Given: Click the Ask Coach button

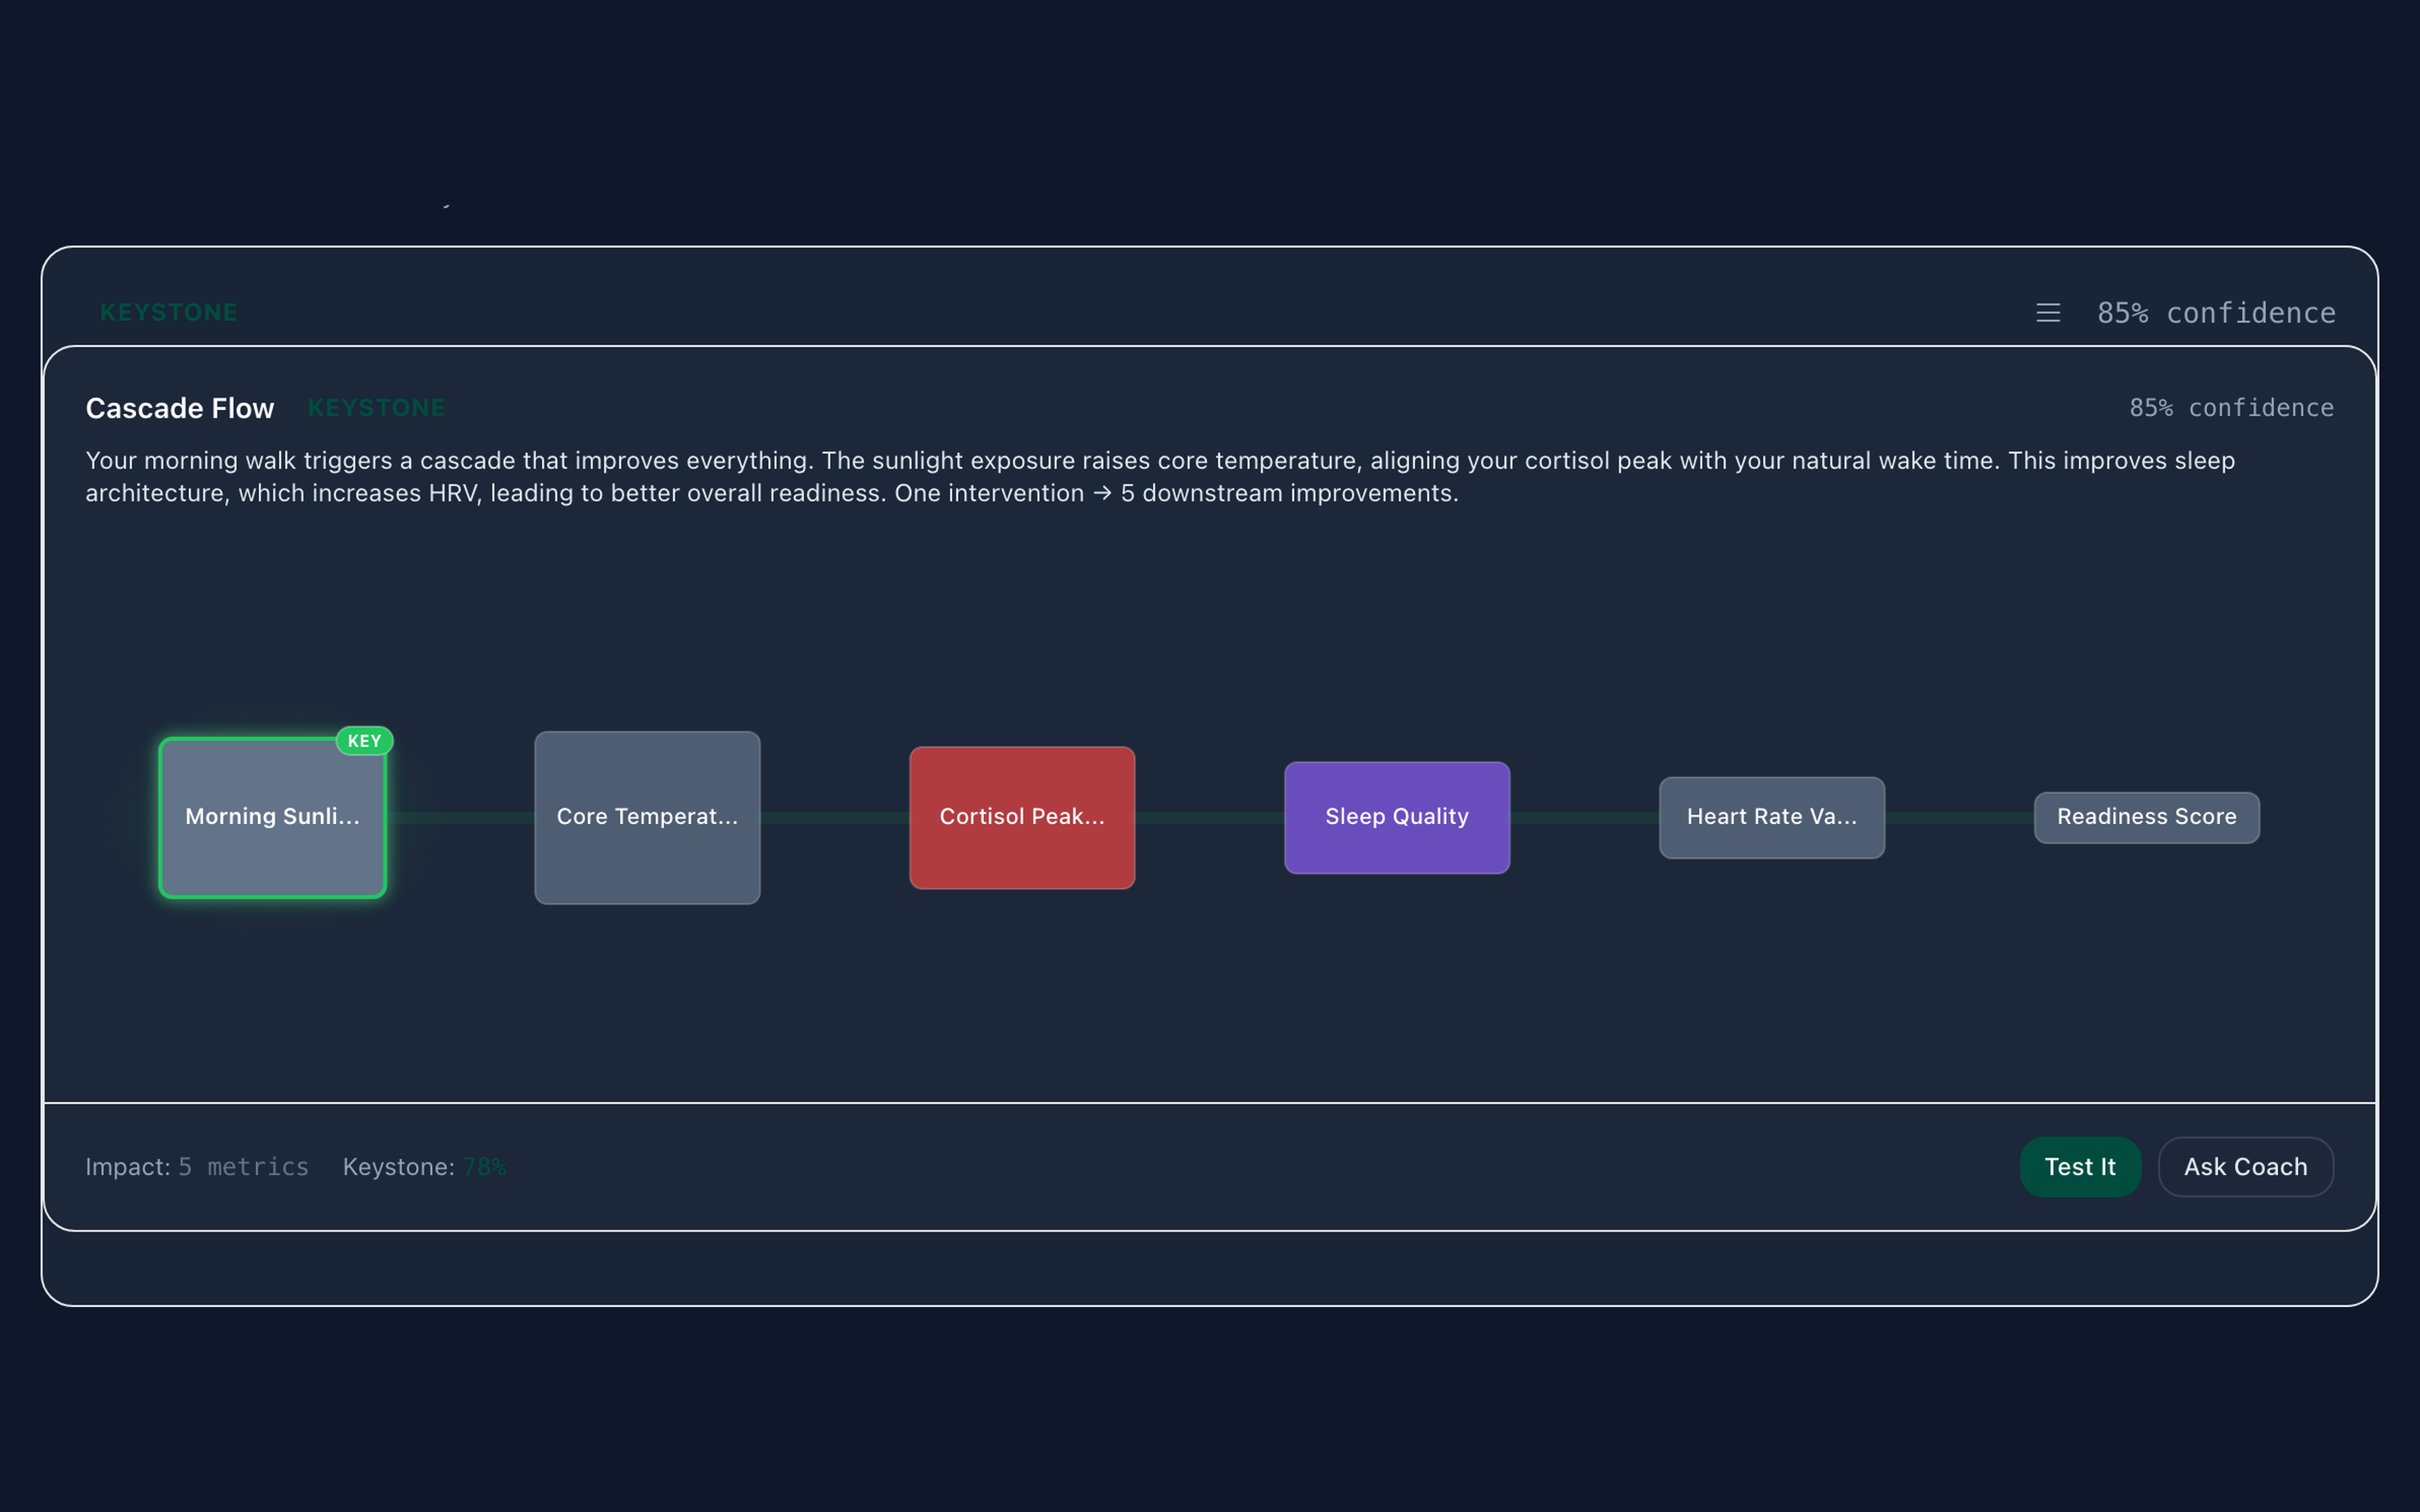Looking at the screenshot, I should (2246, 1166).
